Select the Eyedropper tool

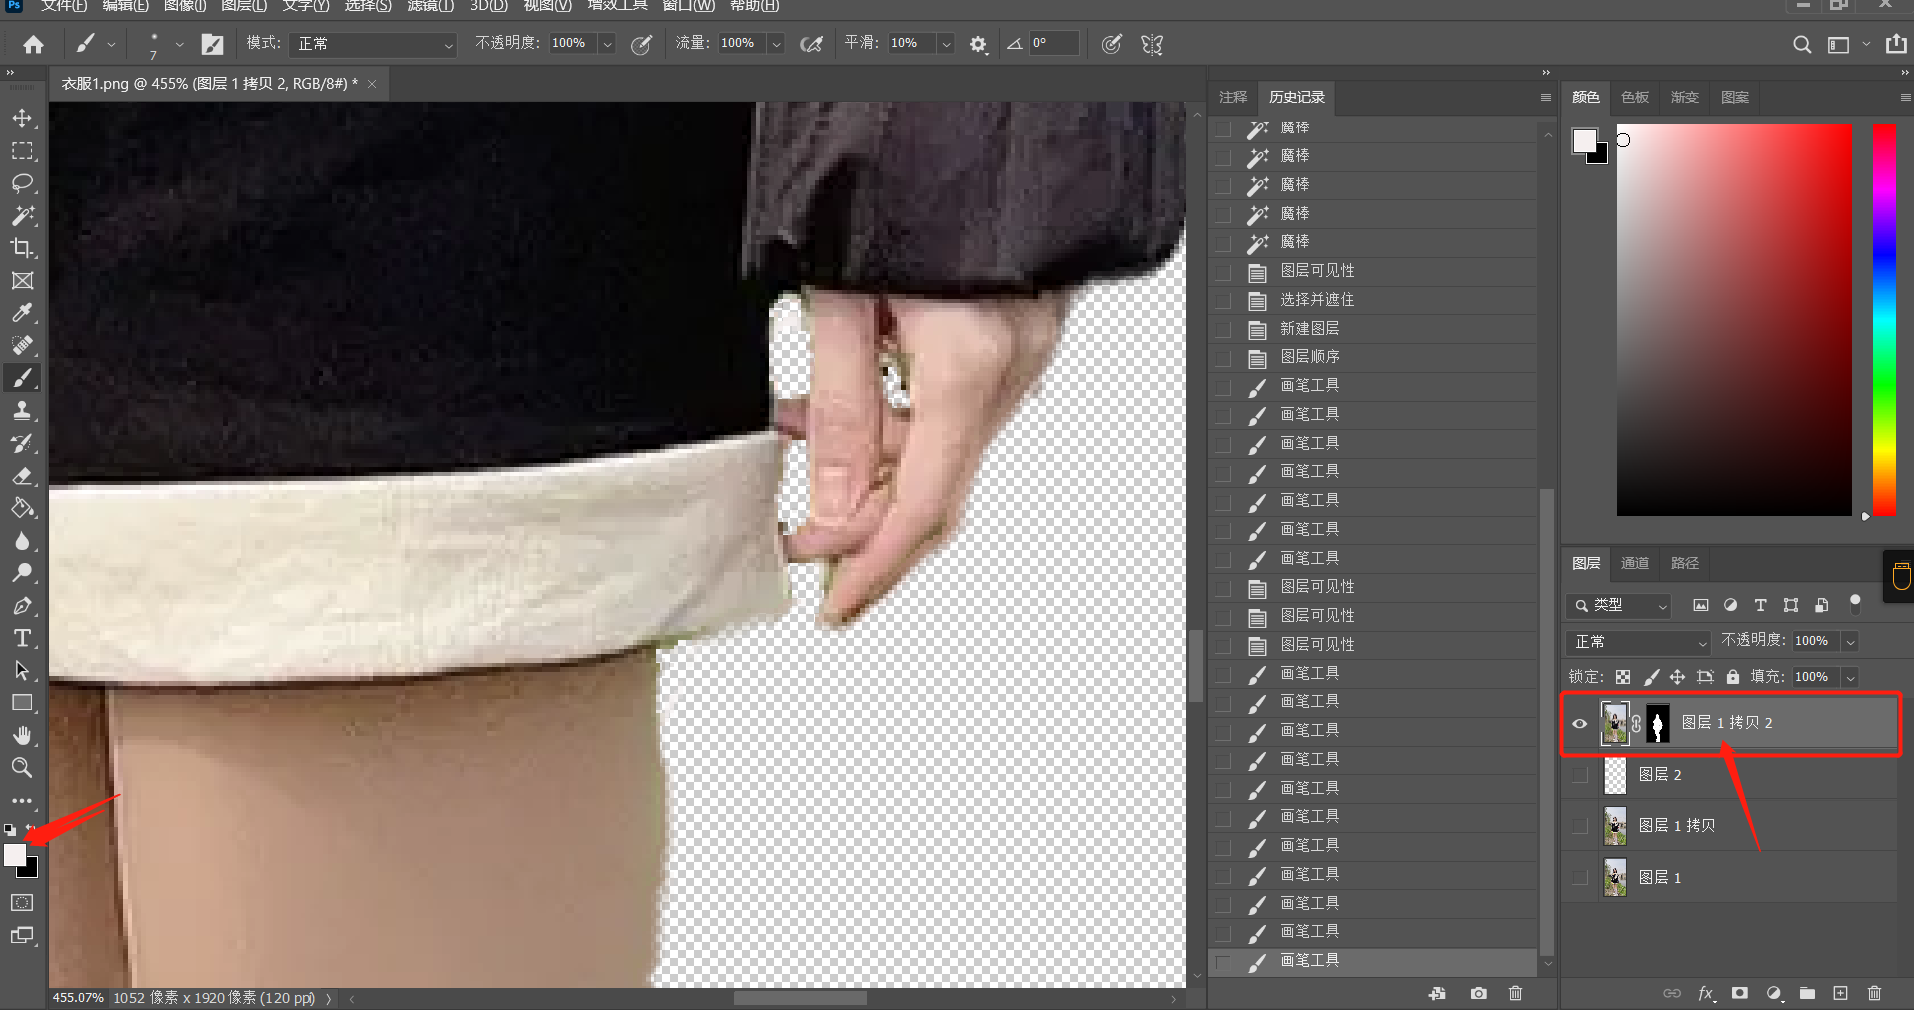tap(22, 313)
